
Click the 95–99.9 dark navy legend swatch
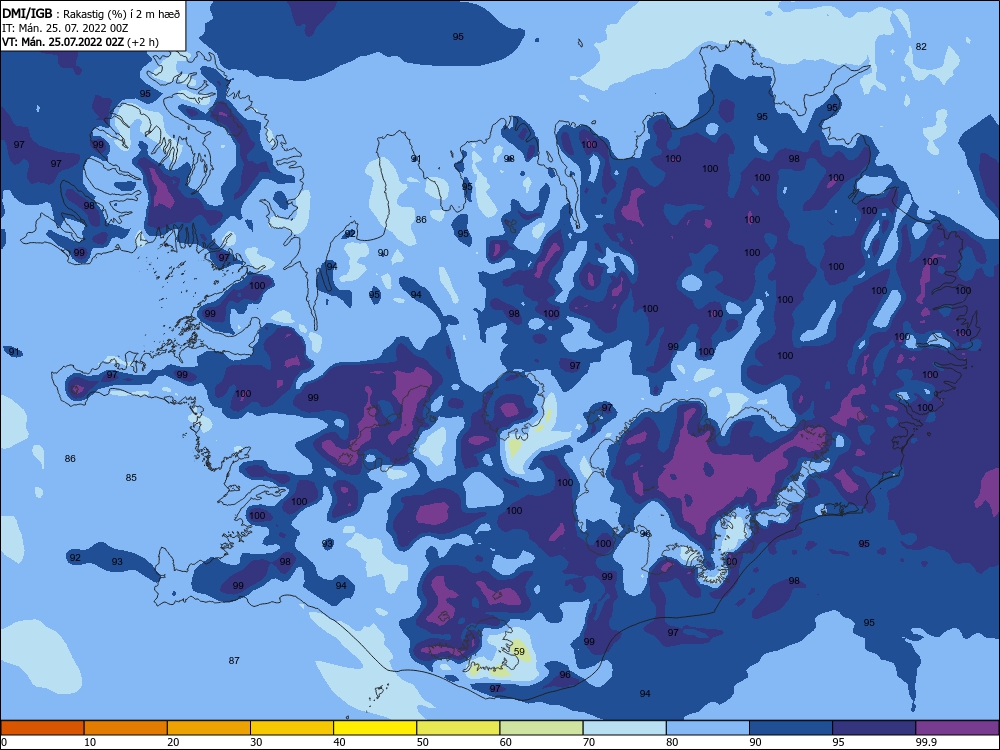click(874, 728)
